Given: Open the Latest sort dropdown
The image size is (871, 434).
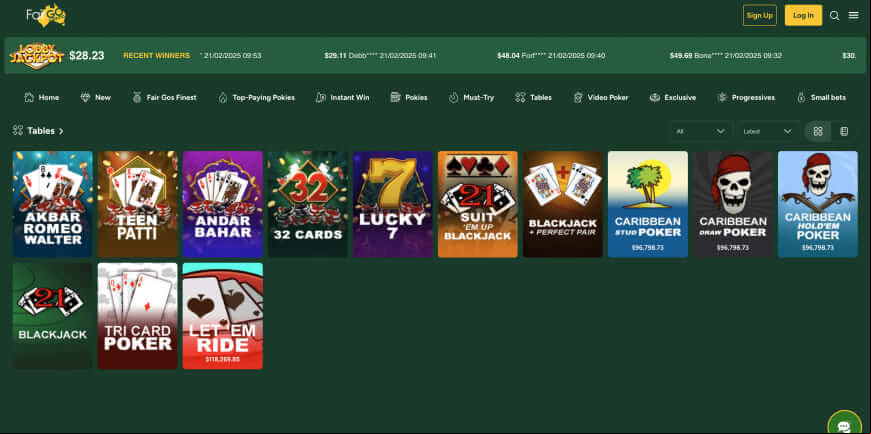Looking at the screenshot, I should coord(768,131).
